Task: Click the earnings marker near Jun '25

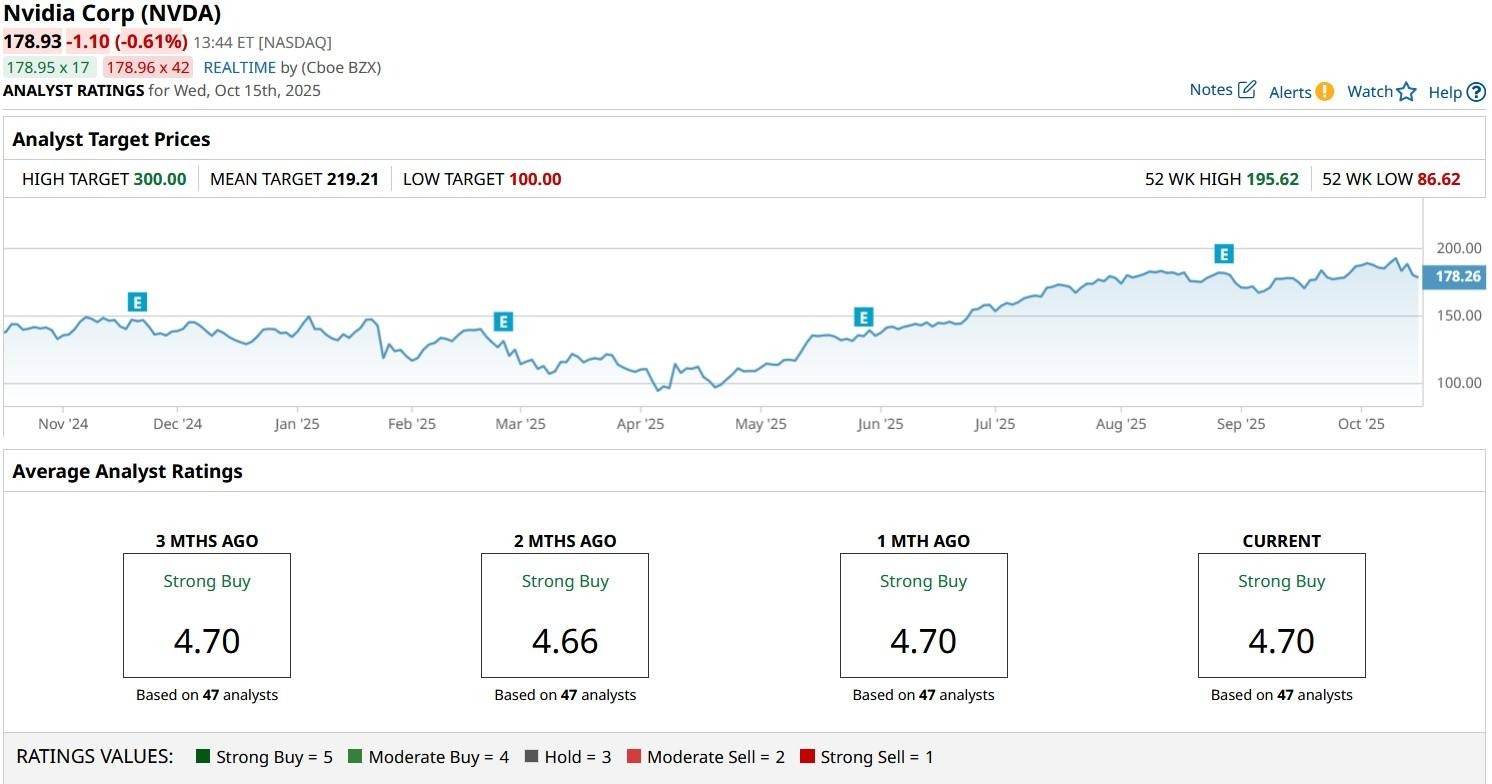Action: (x=864, y=318)
